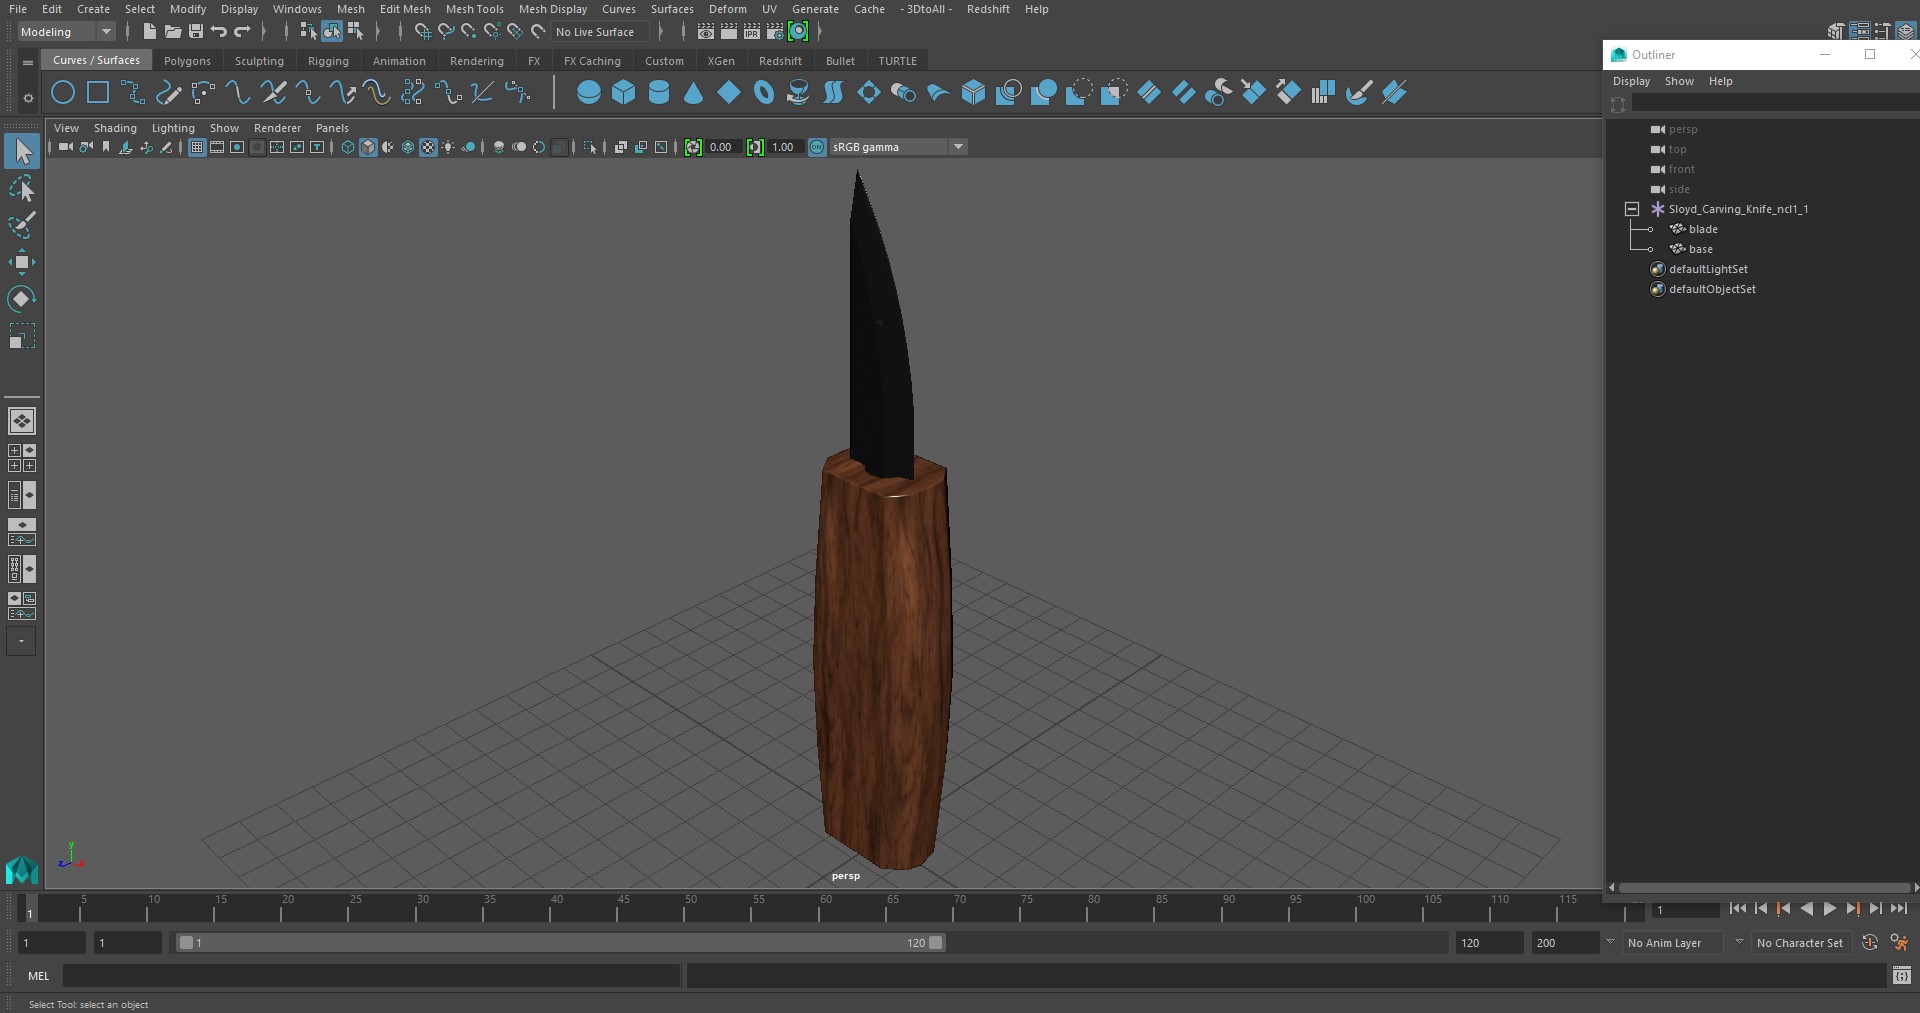
Task: Open Render Settings icon
Action: 775,32
